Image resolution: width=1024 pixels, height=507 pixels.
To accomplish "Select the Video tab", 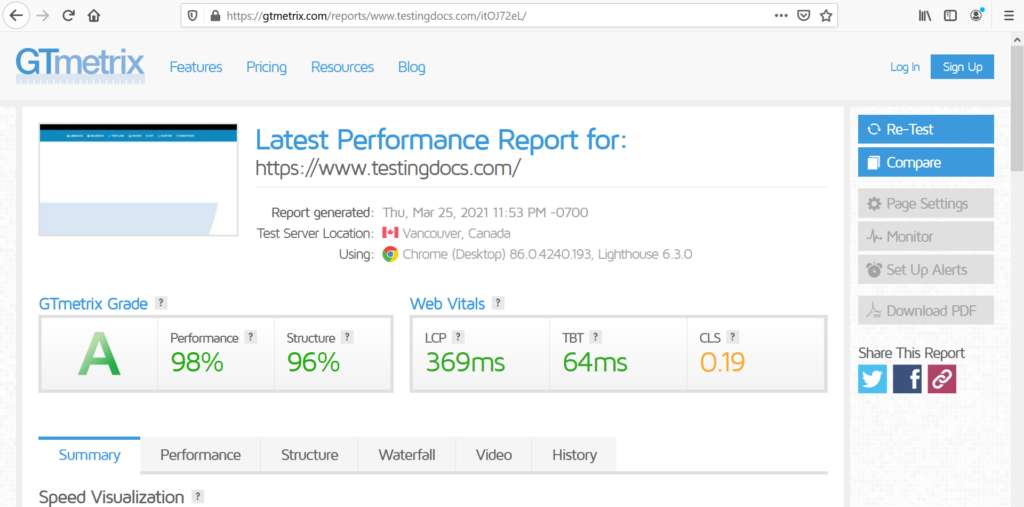I will point(494,455).
